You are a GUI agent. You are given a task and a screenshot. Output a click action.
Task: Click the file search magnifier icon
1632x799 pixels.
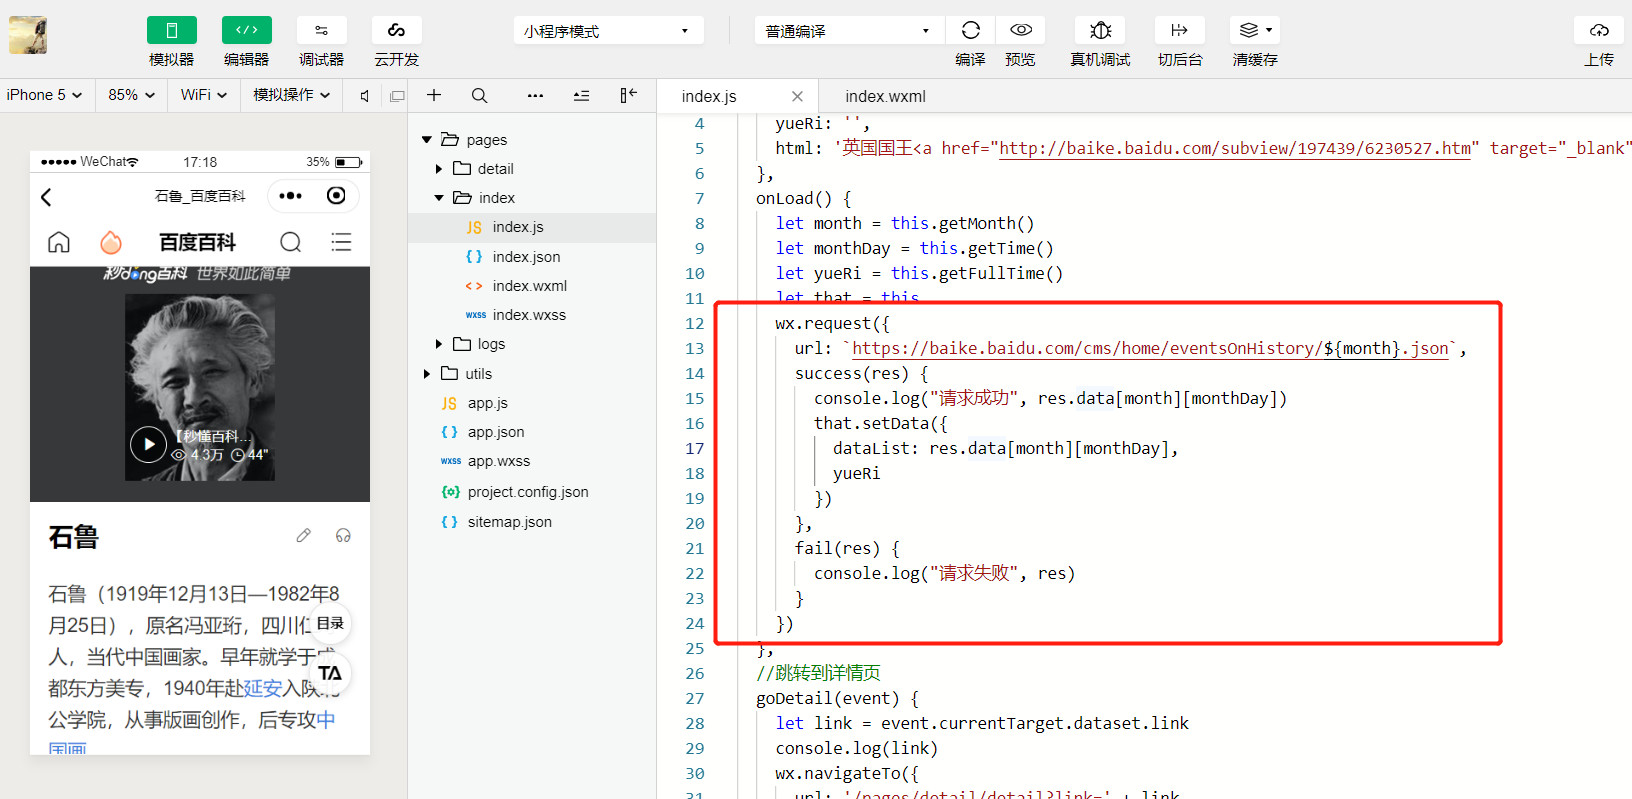pyautogui.click(x=480, y=95)
